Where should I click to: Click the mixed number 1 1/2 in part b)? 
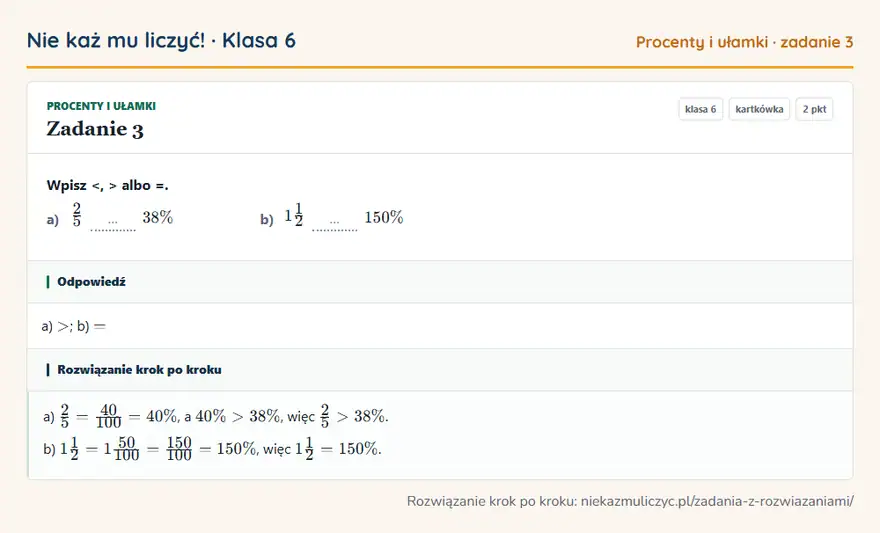(x=294, y=215)
